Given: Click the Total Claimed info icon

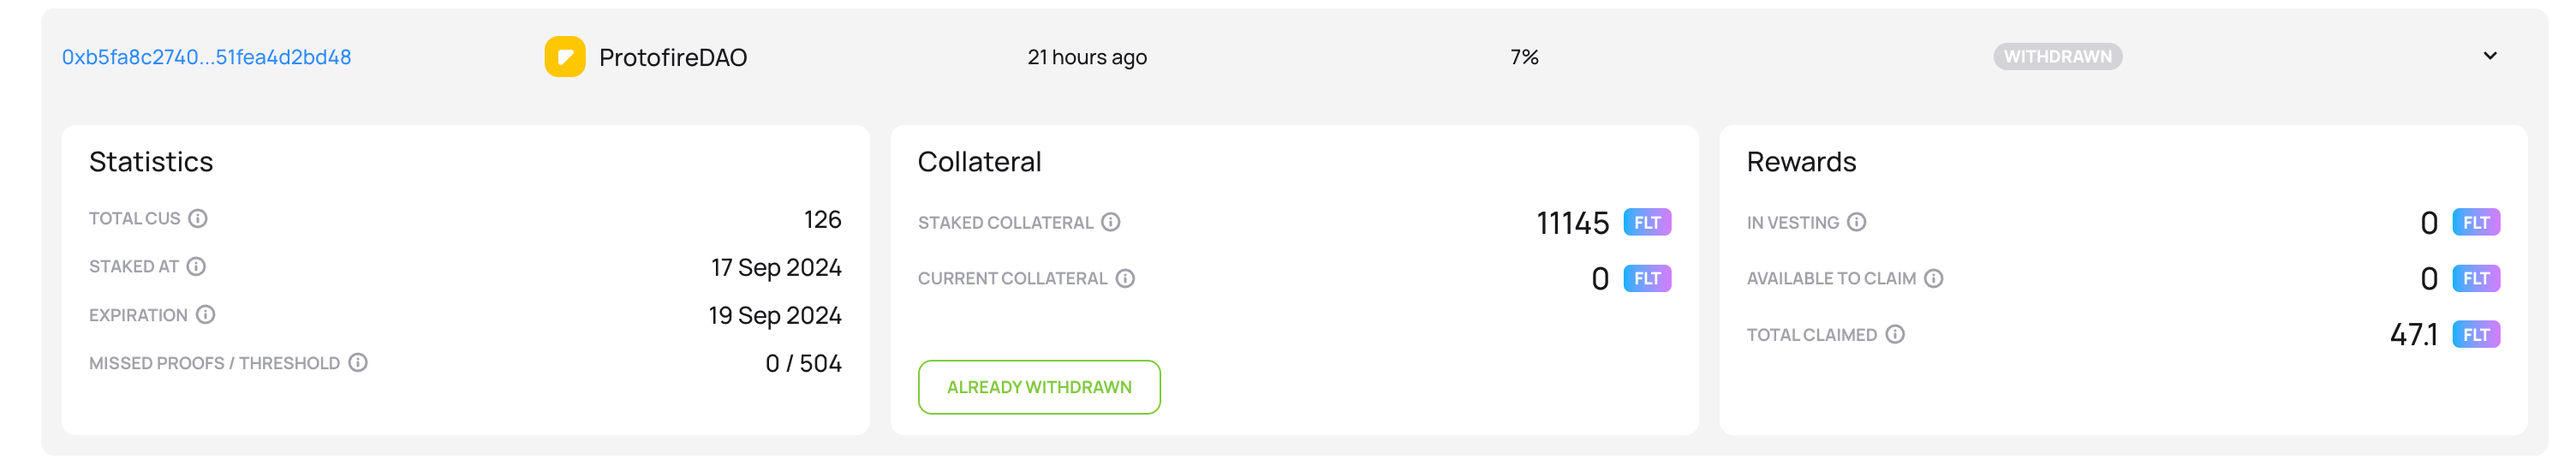Looking at the screenshot, I should [x=1895, y=334].
